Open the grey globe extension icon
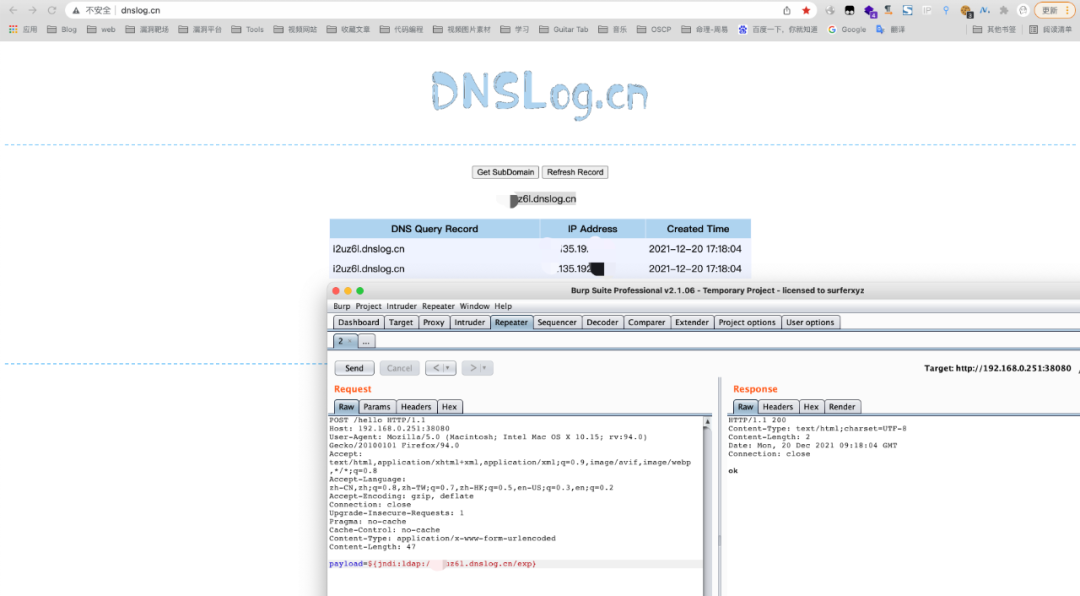The image size is (1080, 596). tap(830, 10)
